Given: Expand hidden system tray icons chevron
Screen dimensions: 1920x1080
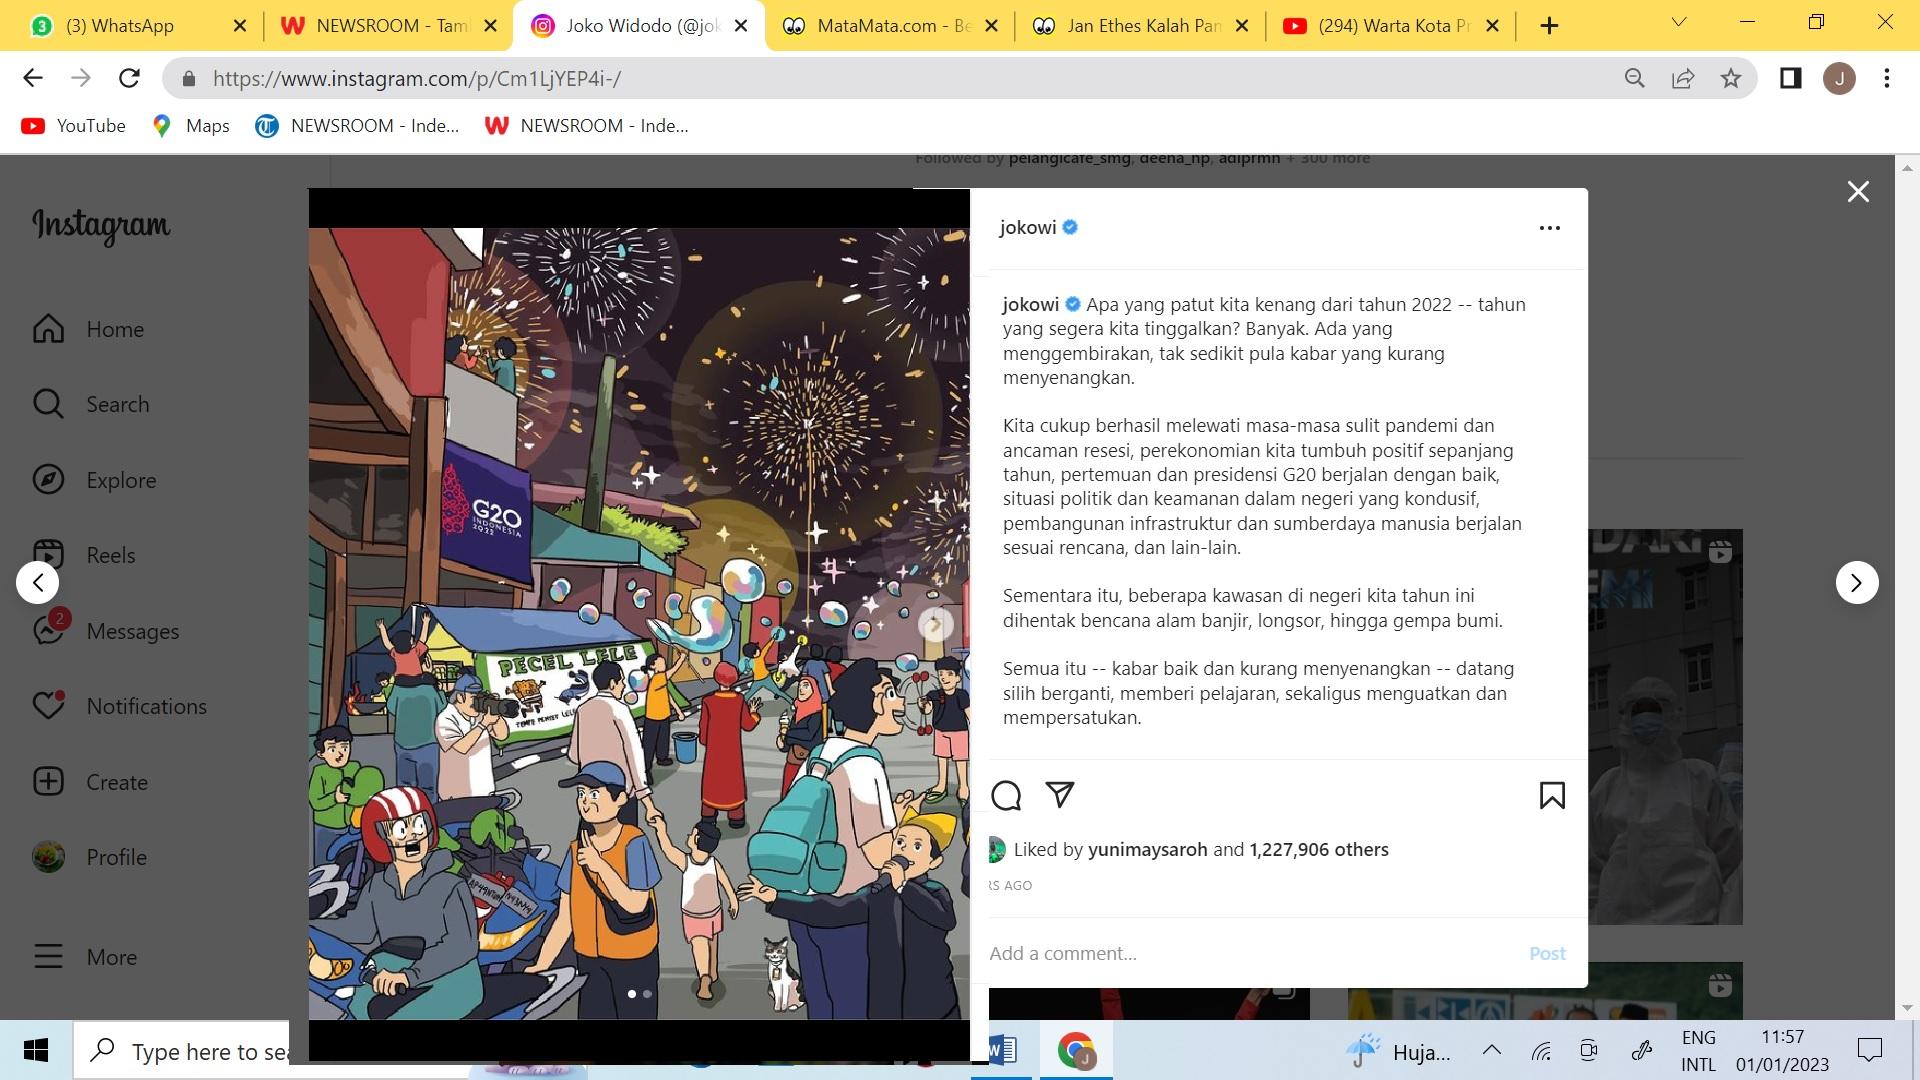Looking at the screenshot, I should click(x=1491, y=1051).
